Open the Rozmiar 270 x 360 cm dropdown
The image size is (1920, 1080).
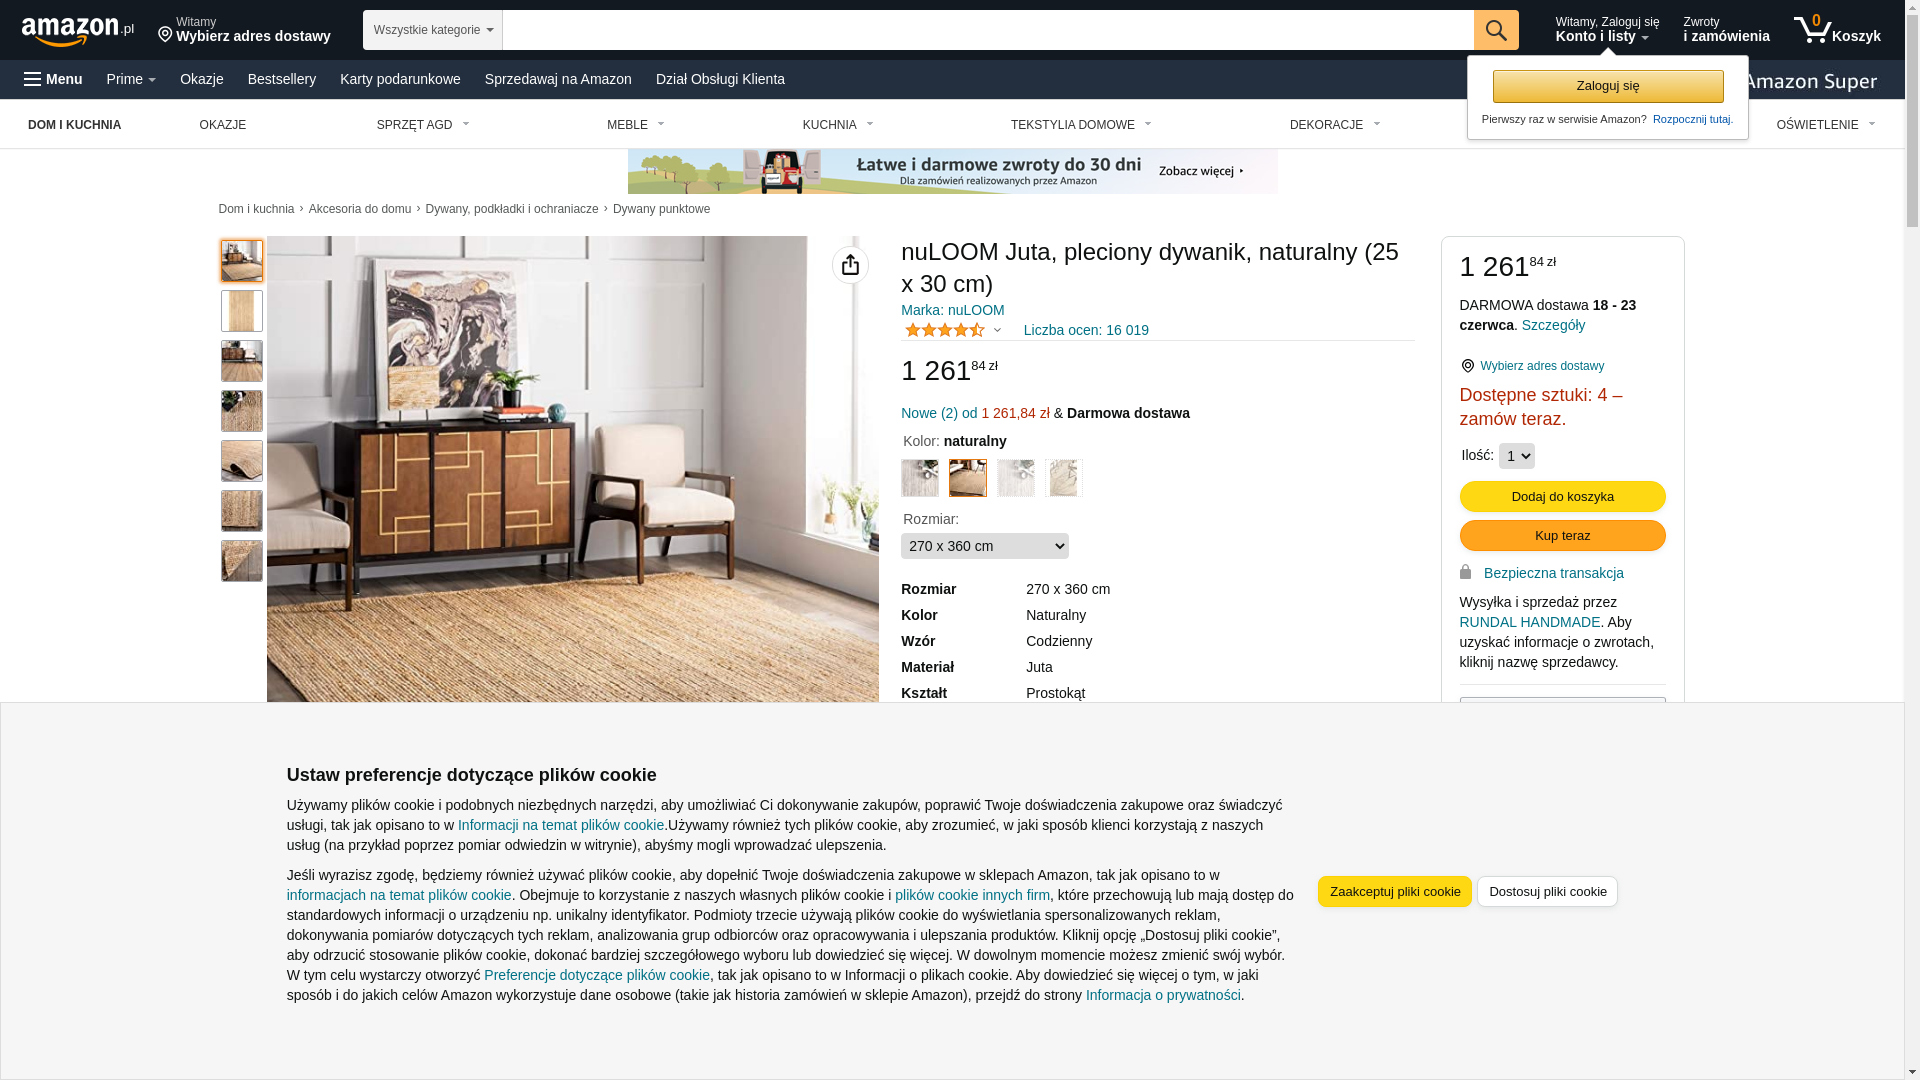(985, 546)
